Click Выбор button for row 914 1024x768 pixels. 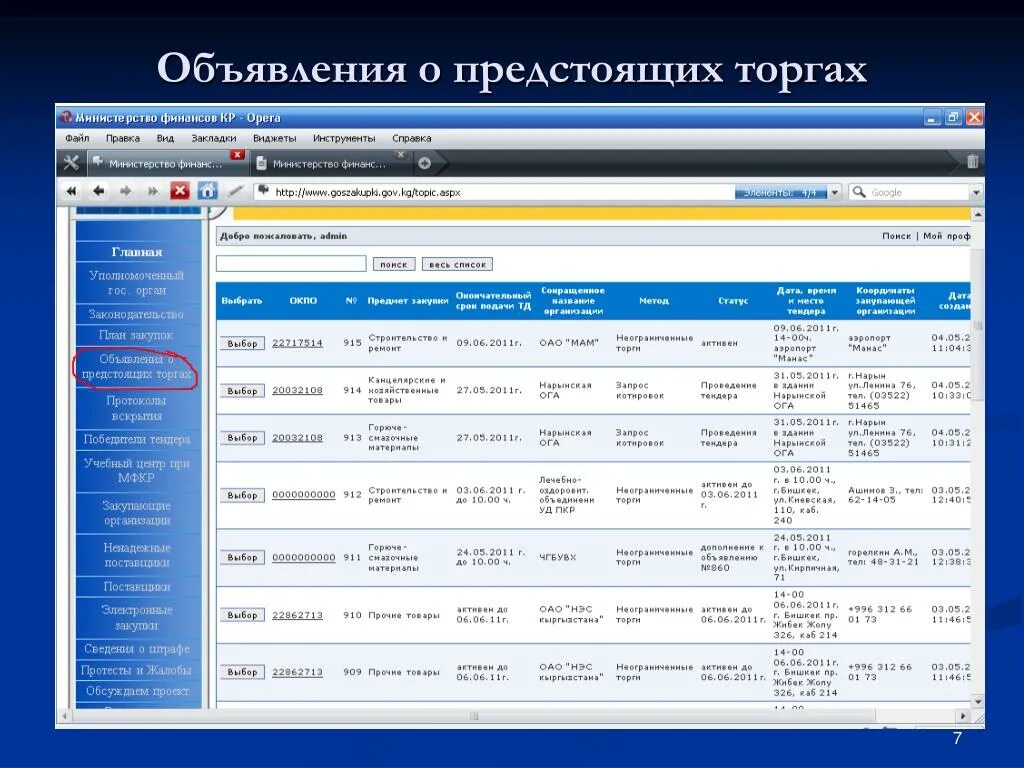242,391
